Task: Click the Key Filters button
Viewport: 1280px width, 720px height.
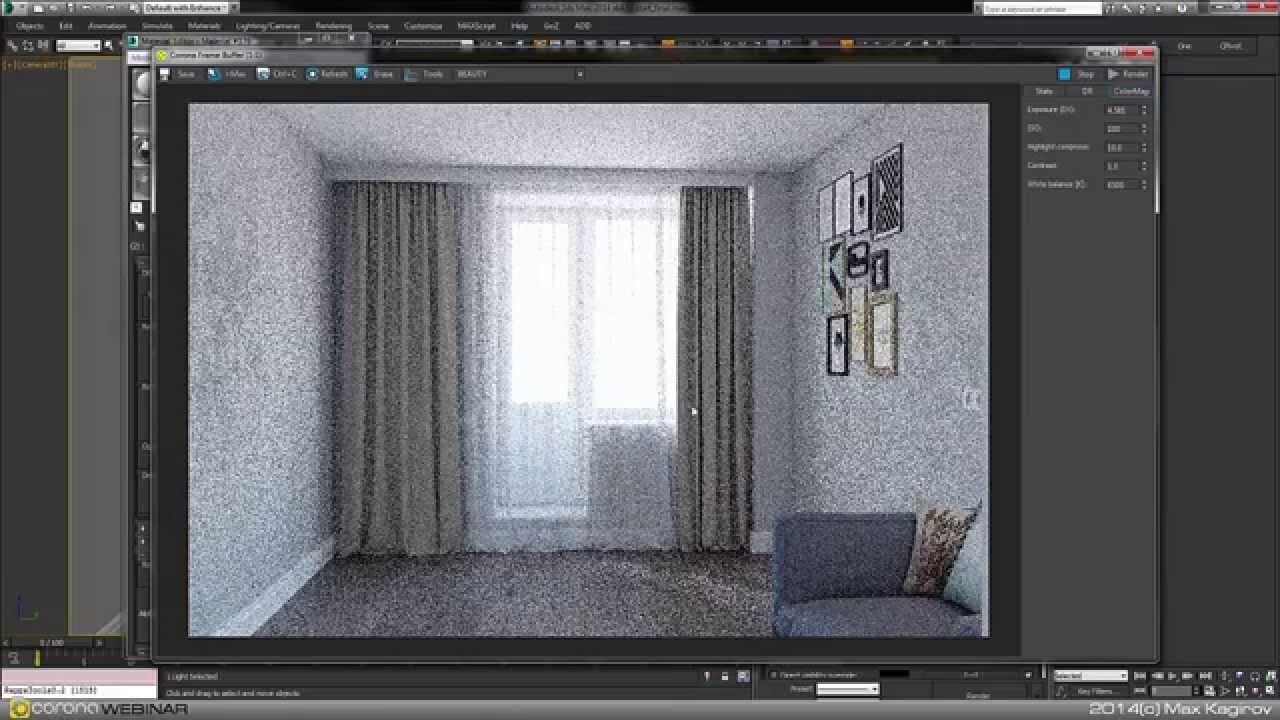Action: [1096, 691]
